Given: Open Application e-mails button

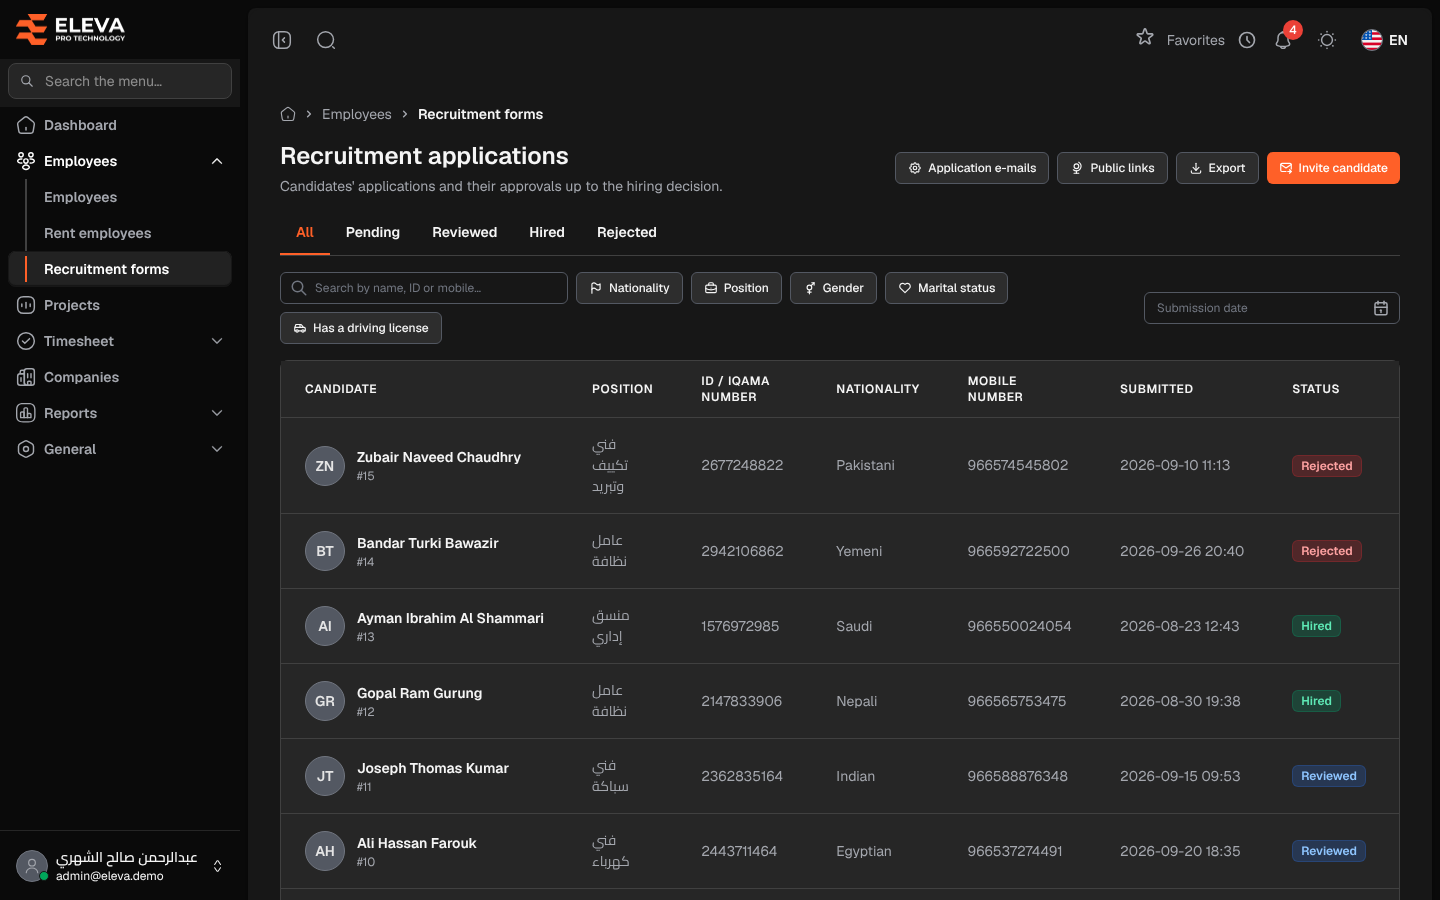Looking at the screenshot, I should (972, 168).
